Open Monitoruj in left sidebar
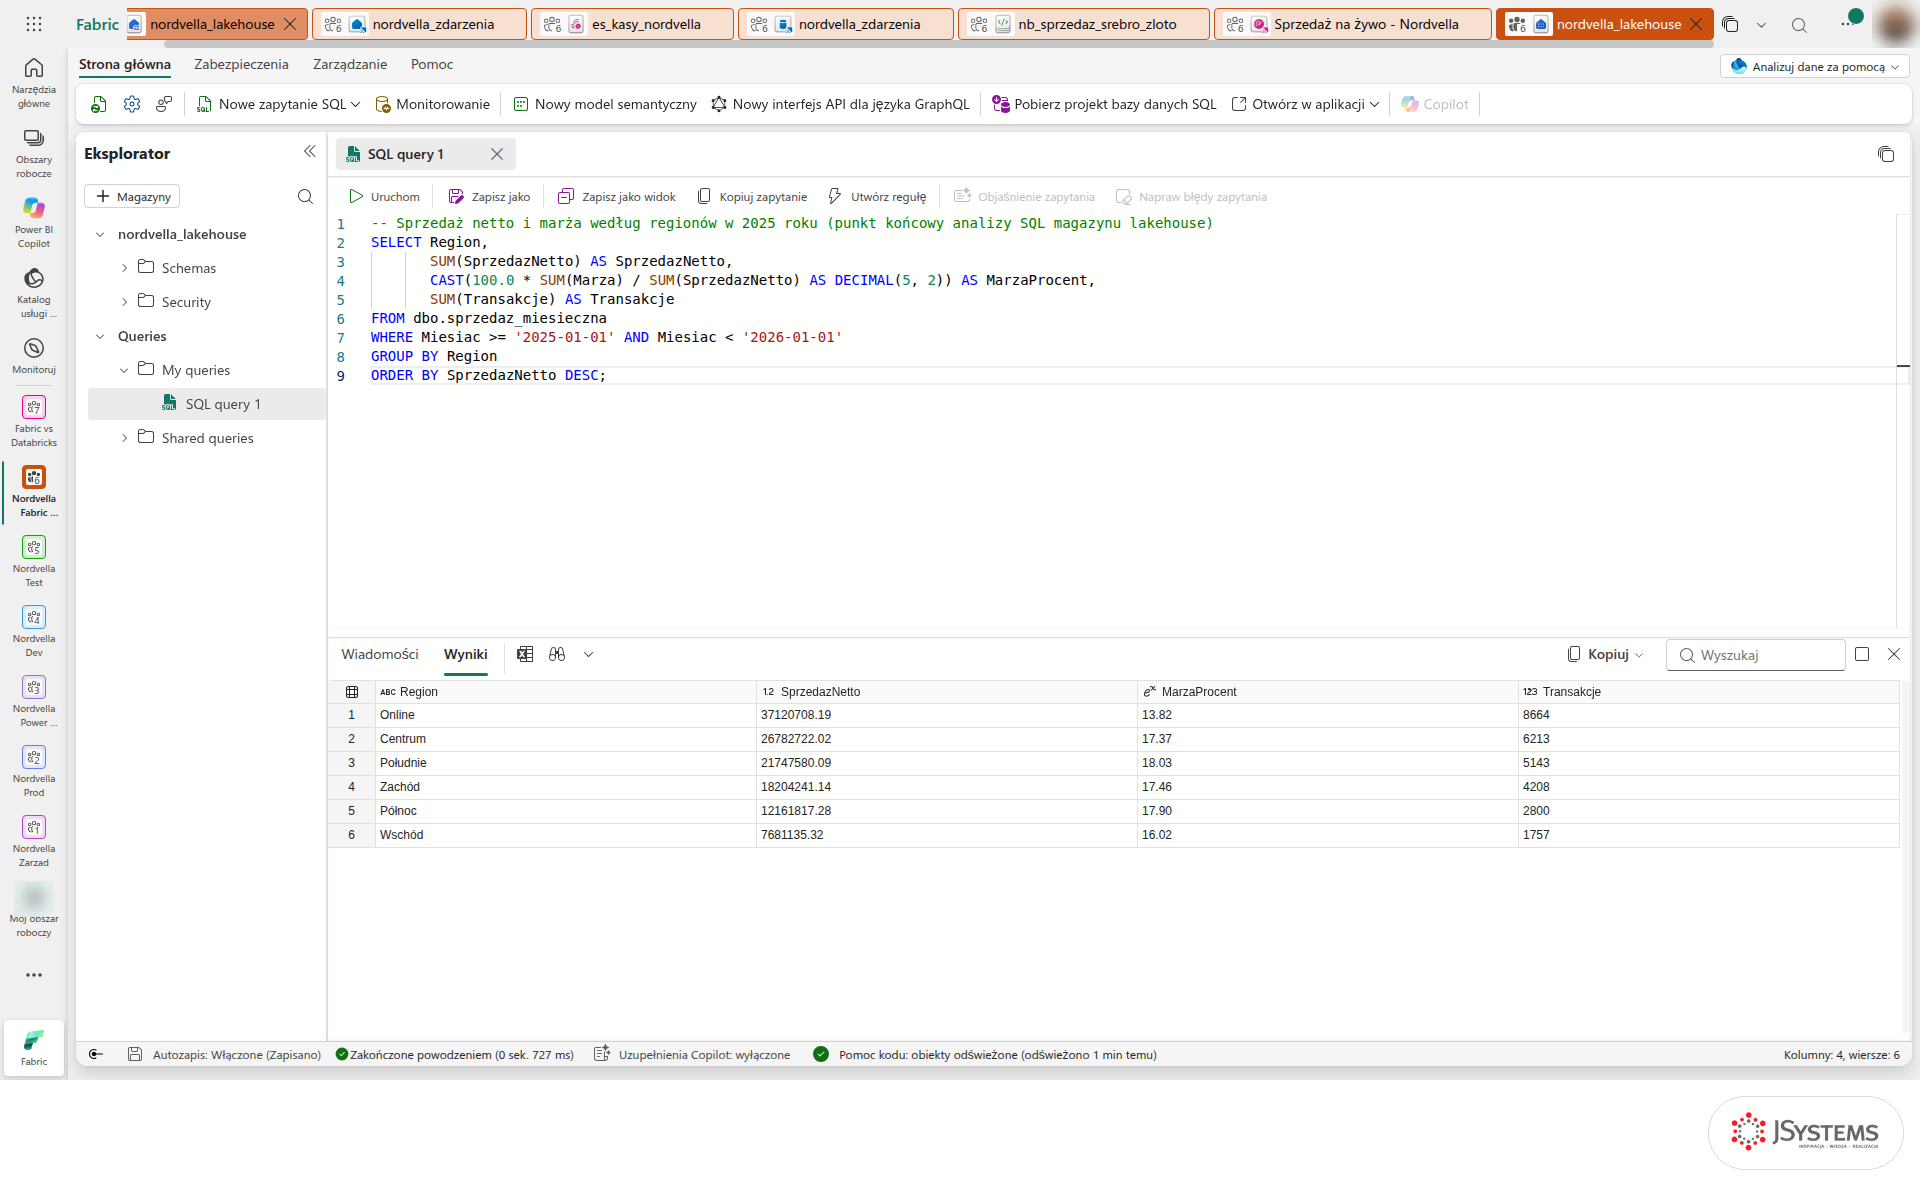 tap(34, 356)
